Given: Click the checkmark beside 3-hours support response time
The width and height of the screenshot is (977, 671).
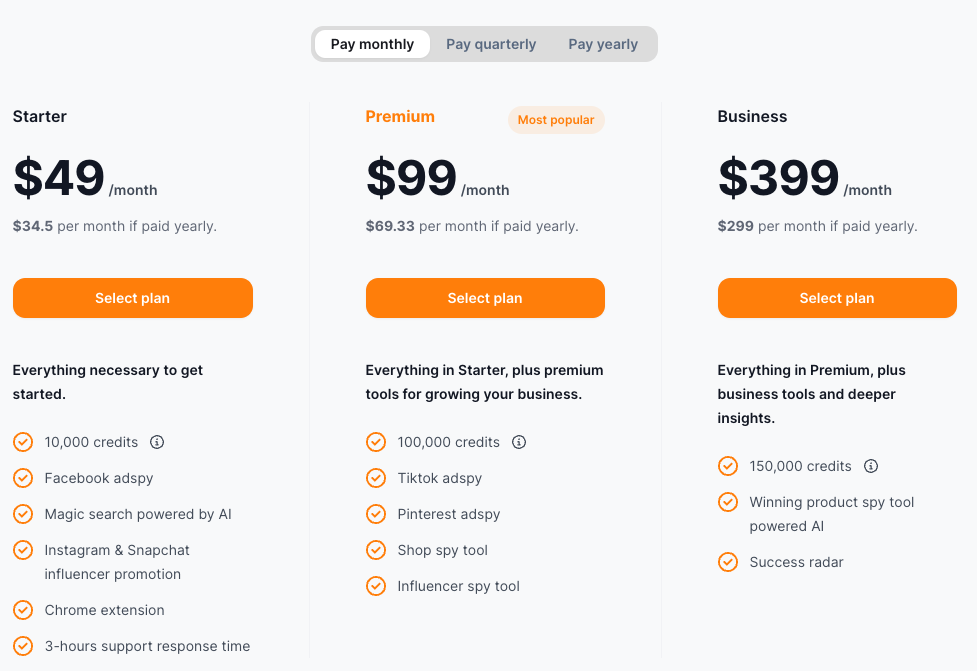Looking at the screenshot, I should click(23, 646).
